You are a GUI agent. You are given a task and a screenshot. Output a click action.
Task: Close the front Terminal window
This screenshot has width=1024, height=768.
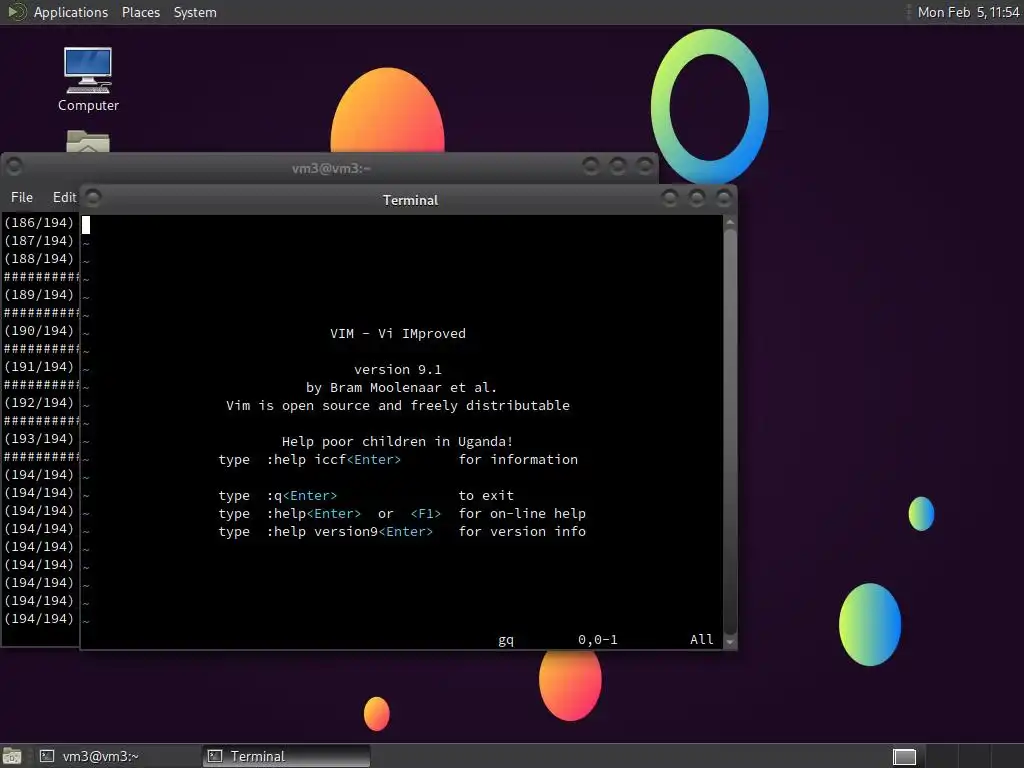coord(724,197)
